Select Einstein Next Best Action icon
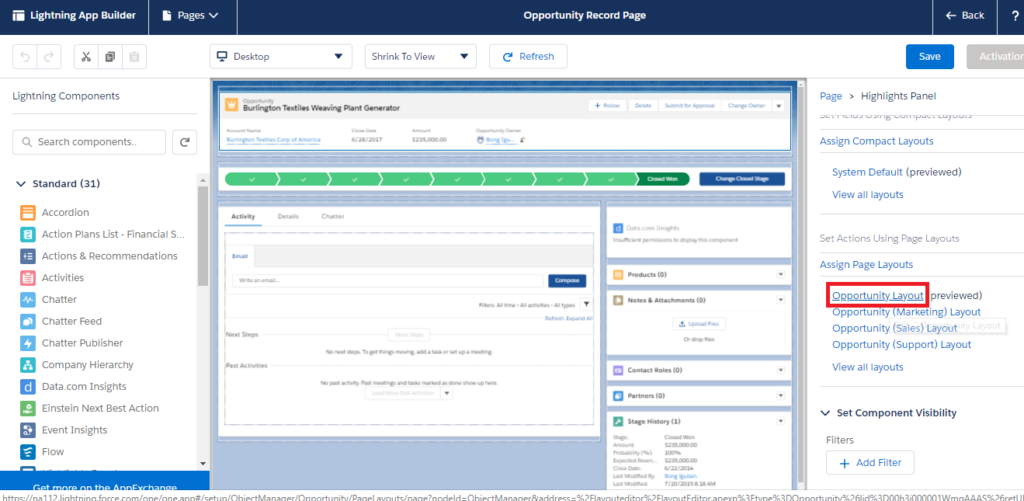1024x501 pixels. [27, 408]
